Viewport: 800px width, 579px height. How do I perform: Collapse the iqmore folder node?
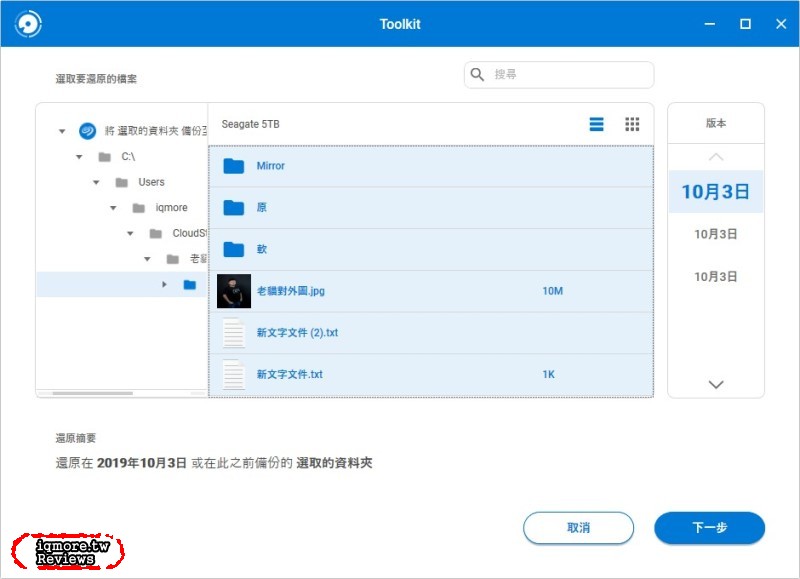pyautogui.click(x=113, y=208)
